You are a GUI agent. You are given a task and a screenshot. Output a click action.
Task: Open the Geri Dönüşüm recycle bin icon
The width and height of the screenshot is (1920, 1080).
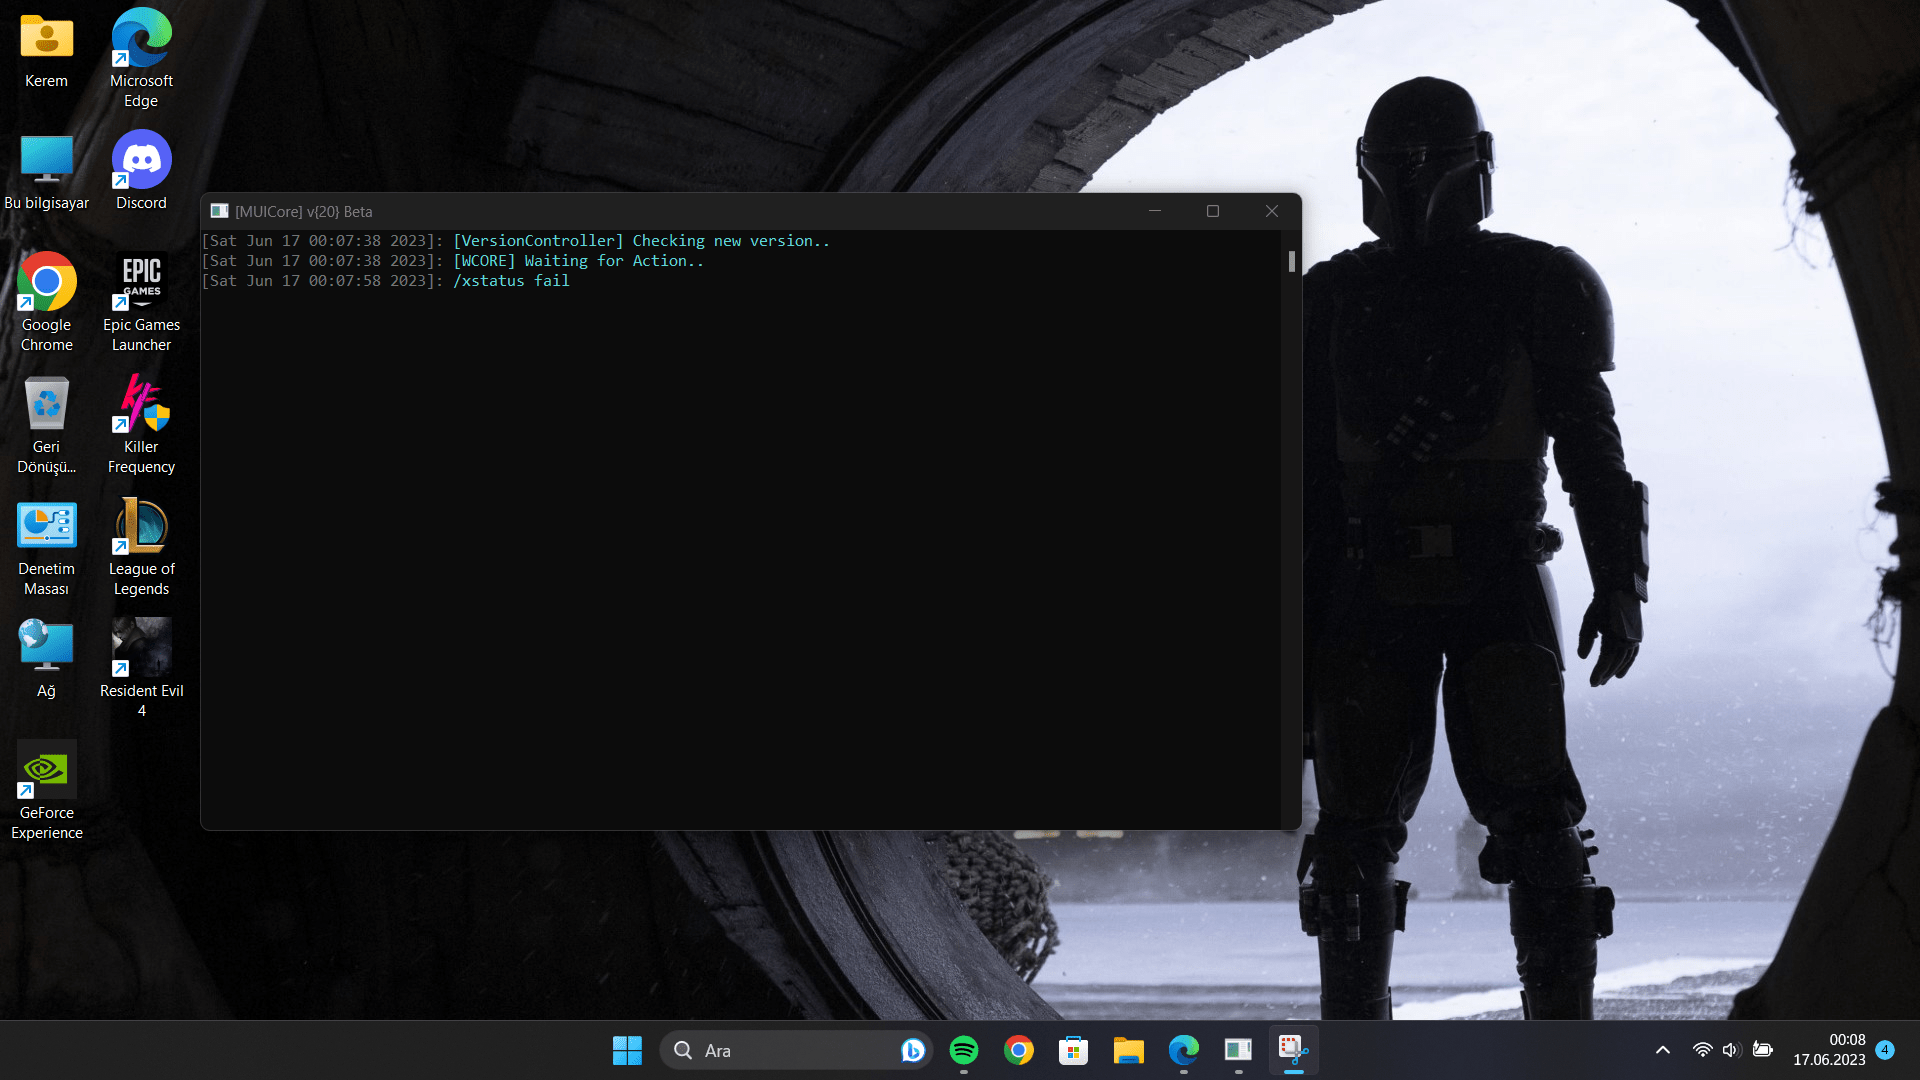pyautogui.click(x=46, y=425)
